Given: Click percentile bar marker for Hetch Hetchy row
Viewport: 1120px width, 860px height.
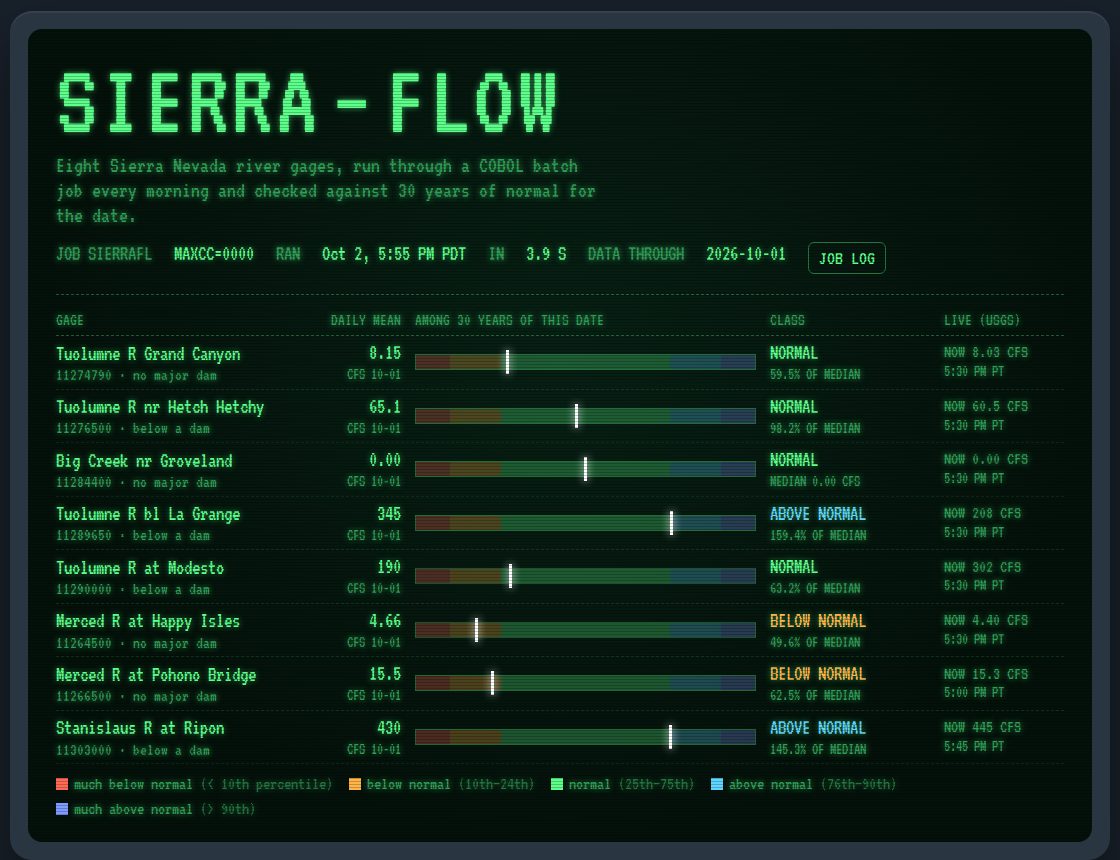Looking at the screenshot, I should [576, 416].
